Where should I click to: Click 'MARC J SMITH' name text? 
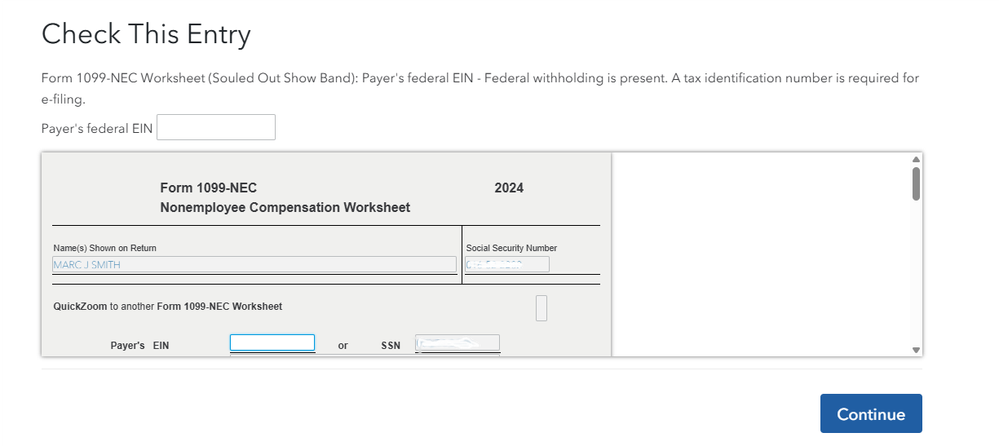pos(87,264)
